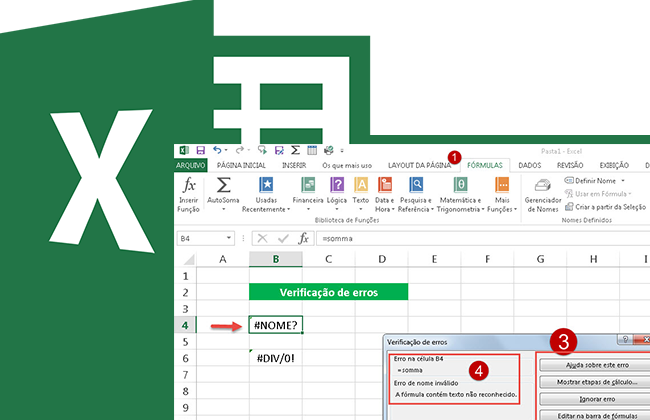650x420 pixels.
Task: Open Customize Quick Access Toolbar arrow
Action: click(342, 151)
